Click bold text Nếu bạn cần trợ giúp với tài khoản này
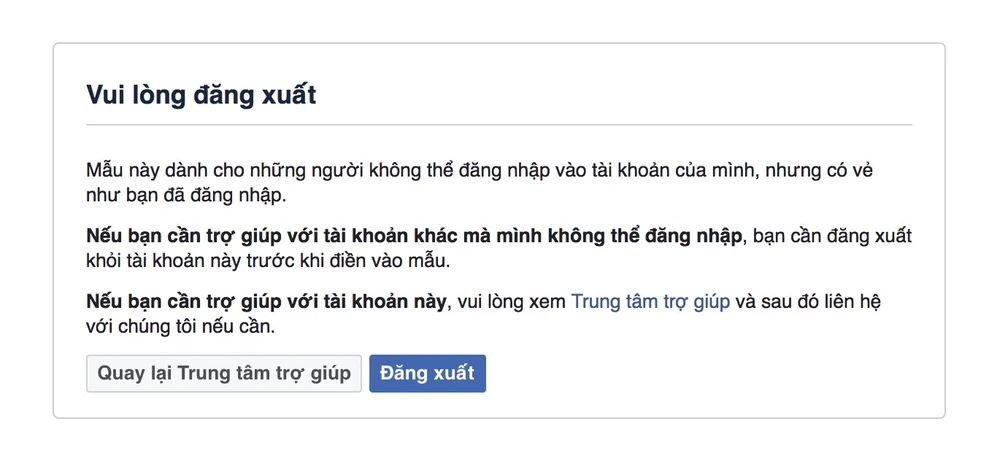This screenshot has width=1000, height=467. [x=264, y=301]
